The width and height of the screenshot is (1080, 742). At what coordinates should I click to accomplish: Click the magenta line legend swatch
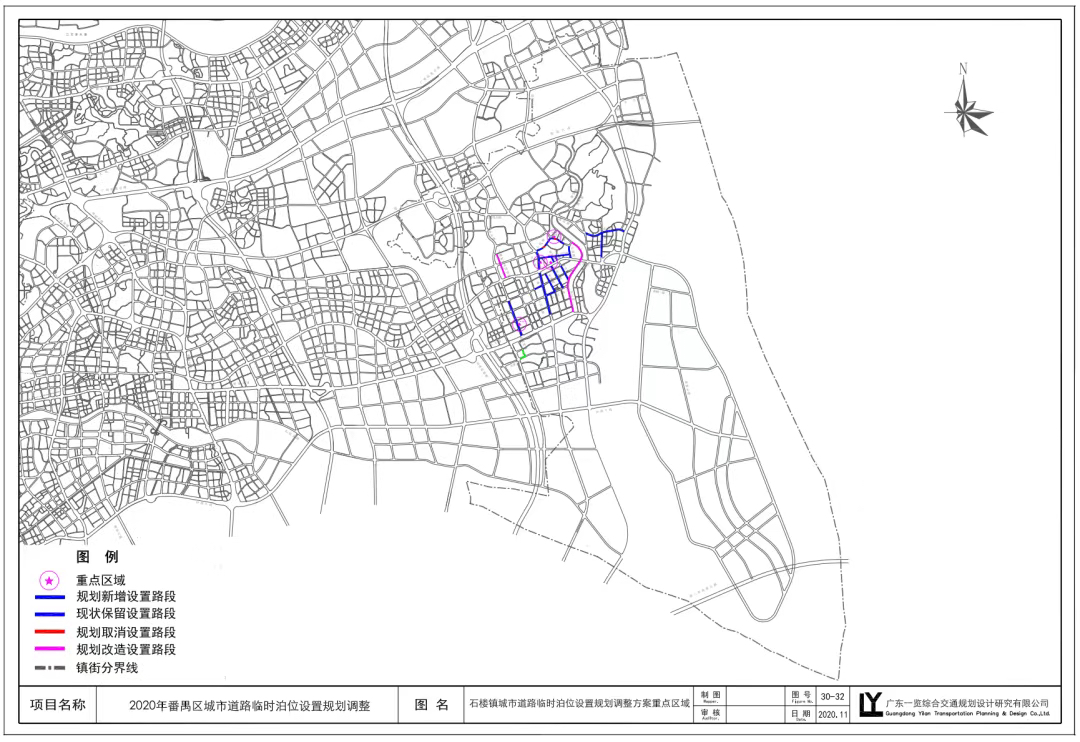[50, 649]
